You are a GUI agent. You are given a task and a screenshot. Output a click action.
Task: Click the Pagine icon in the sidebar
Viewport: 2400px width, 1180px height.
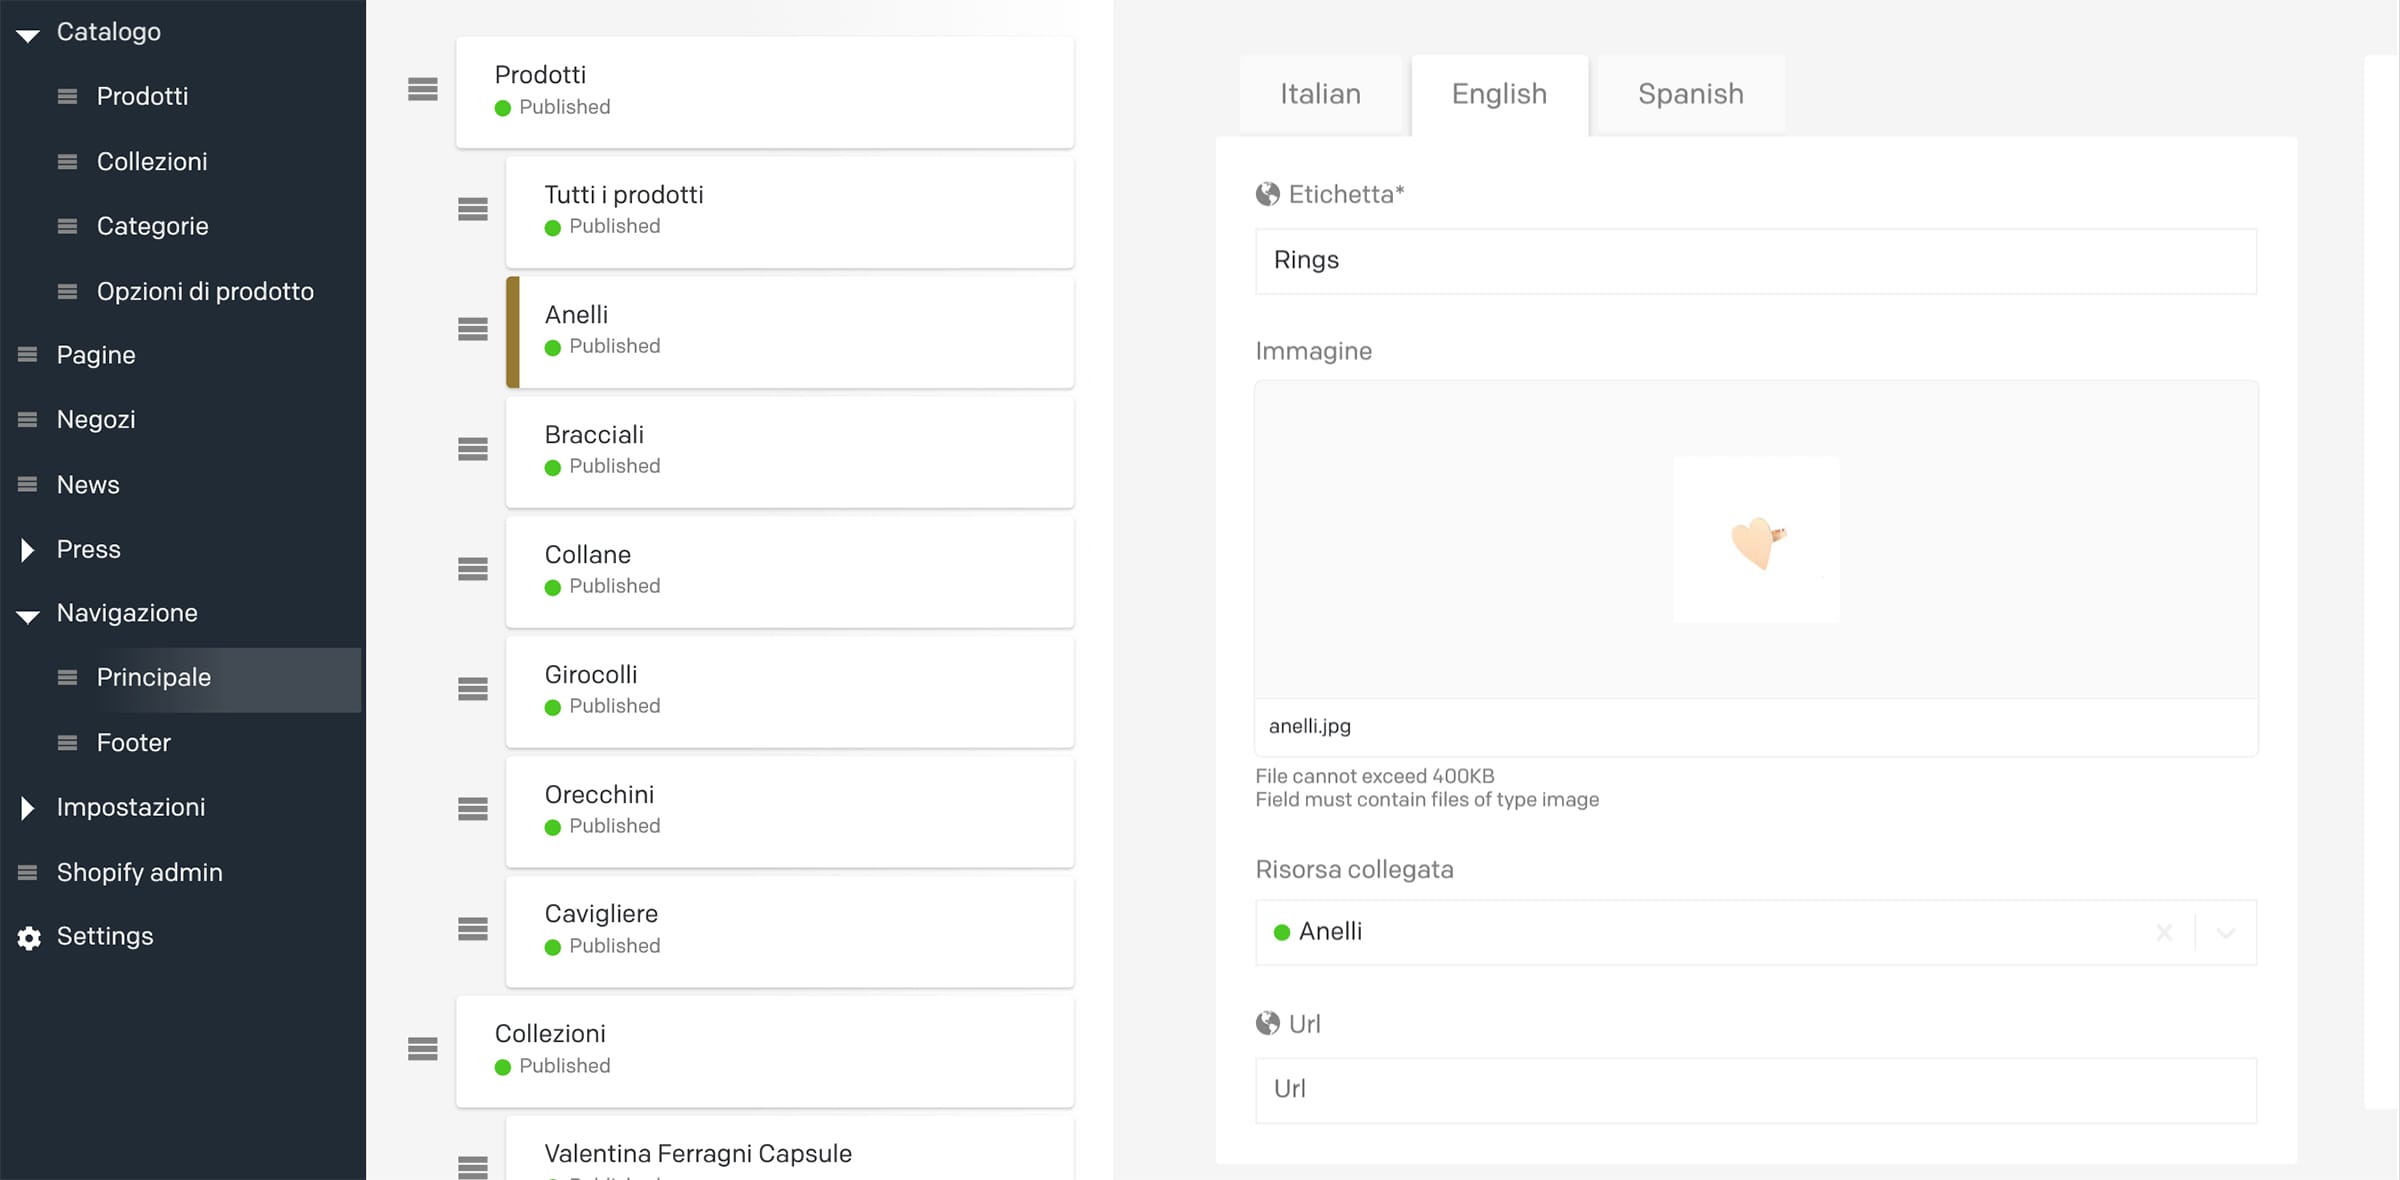[x=27, y=354]
